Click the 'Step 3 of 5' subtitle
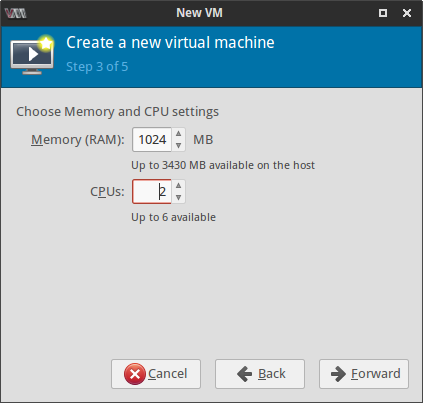This screenshot has width=423, height=403. tap(97, 67)
